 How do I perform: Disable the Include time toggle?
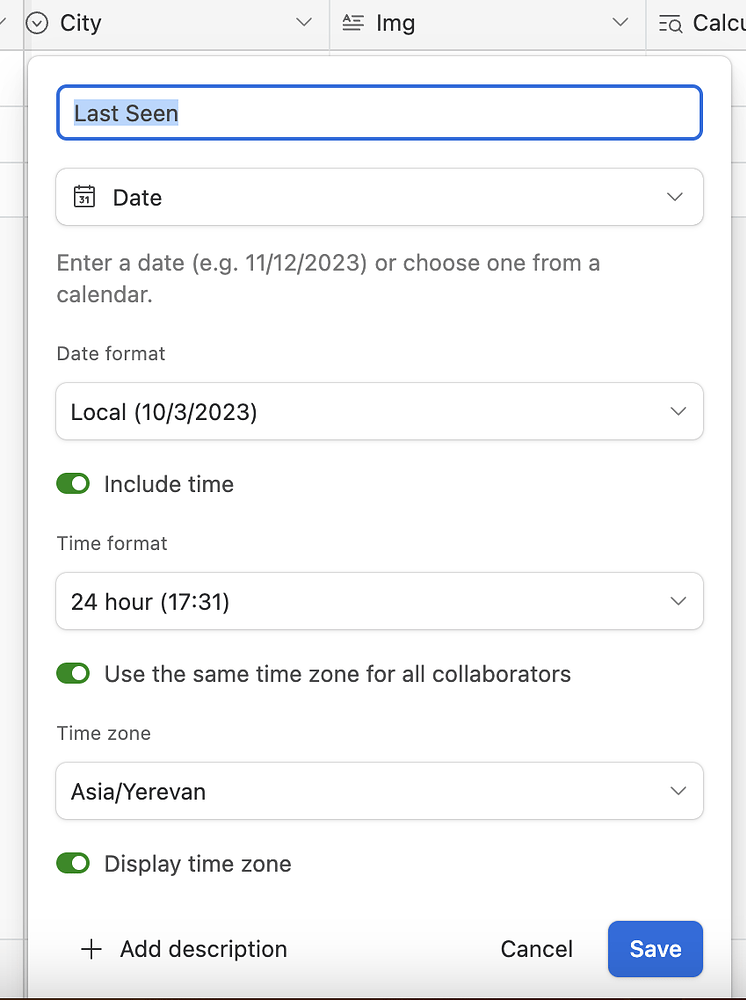(73, 483)
